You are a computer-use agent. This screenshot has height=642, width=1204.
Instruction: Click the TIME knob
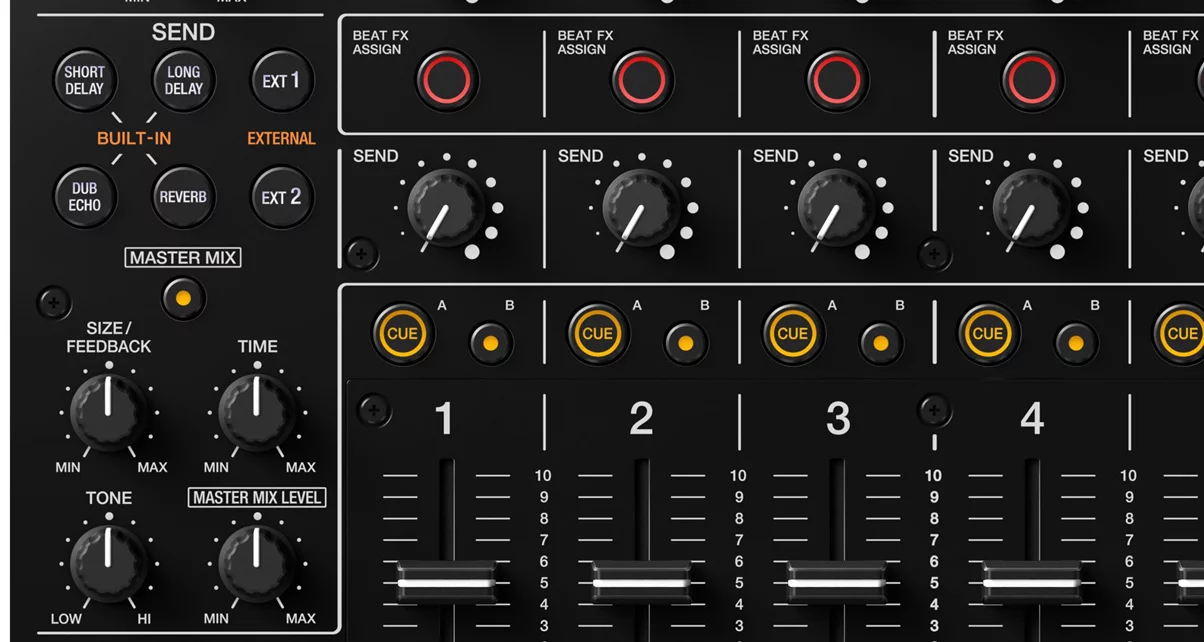(256, 412)
